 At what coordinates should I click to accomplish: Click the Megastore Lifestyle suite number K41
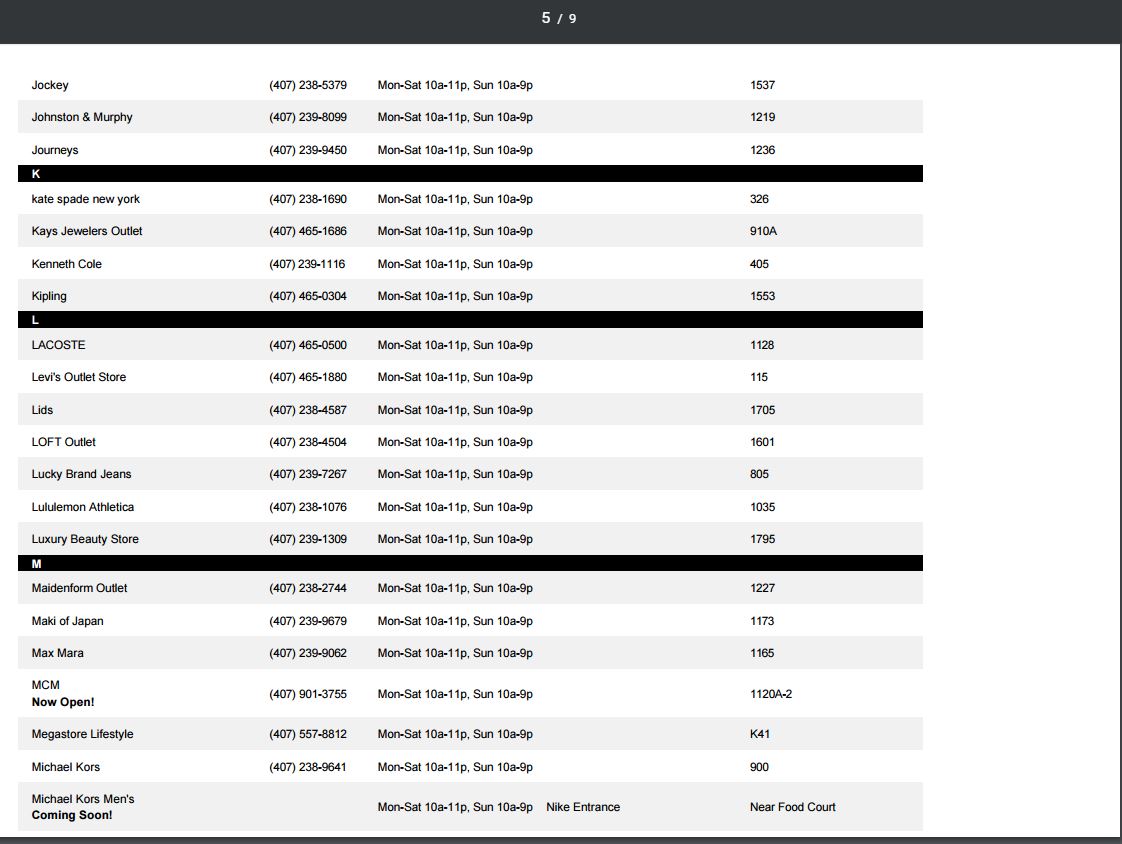coord(760,734)
